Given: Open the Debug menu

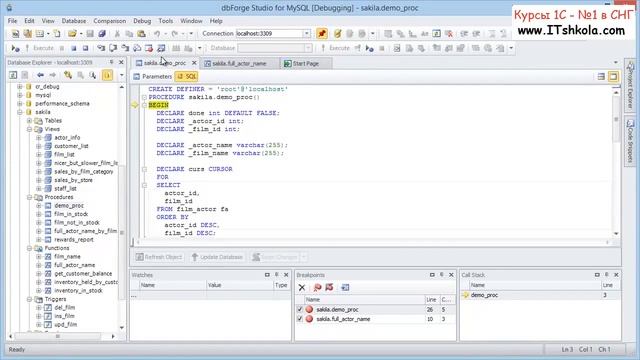Looking at the screenshot, I should tap(142, 21).
